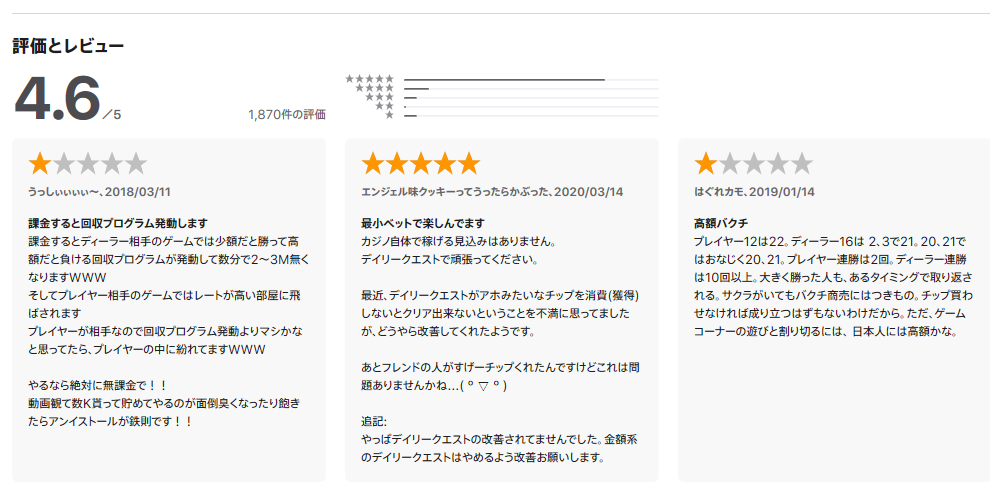Click the 1,870件の評価 ratings count

286,114
